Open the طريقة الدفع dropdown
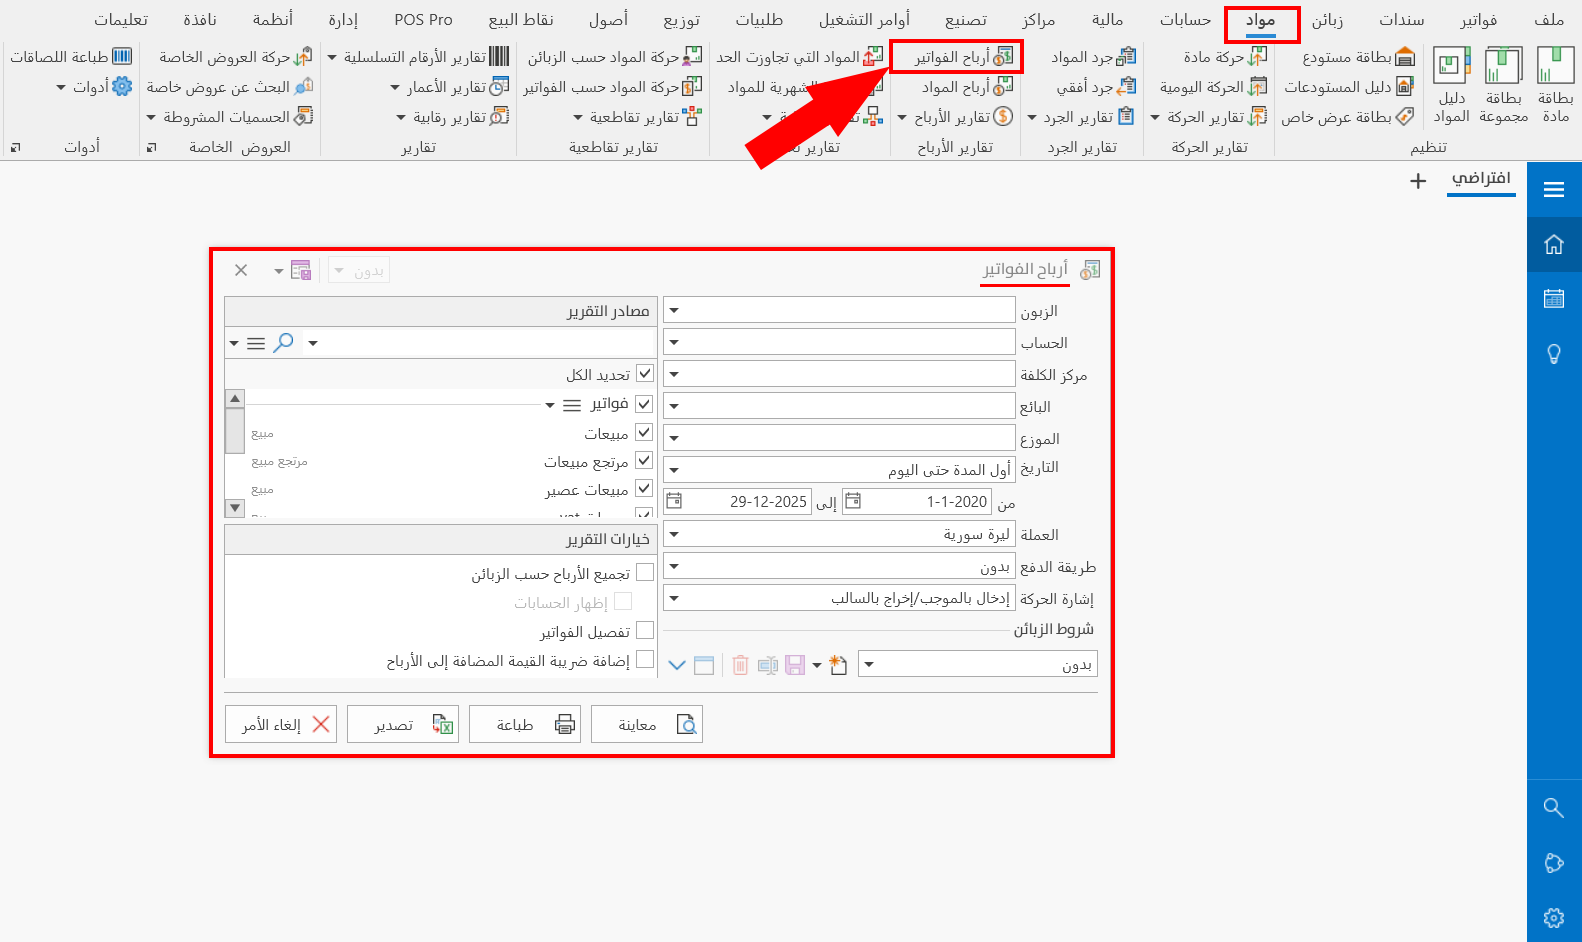This screenshot has width=1582, height=942. pos(674,567)
